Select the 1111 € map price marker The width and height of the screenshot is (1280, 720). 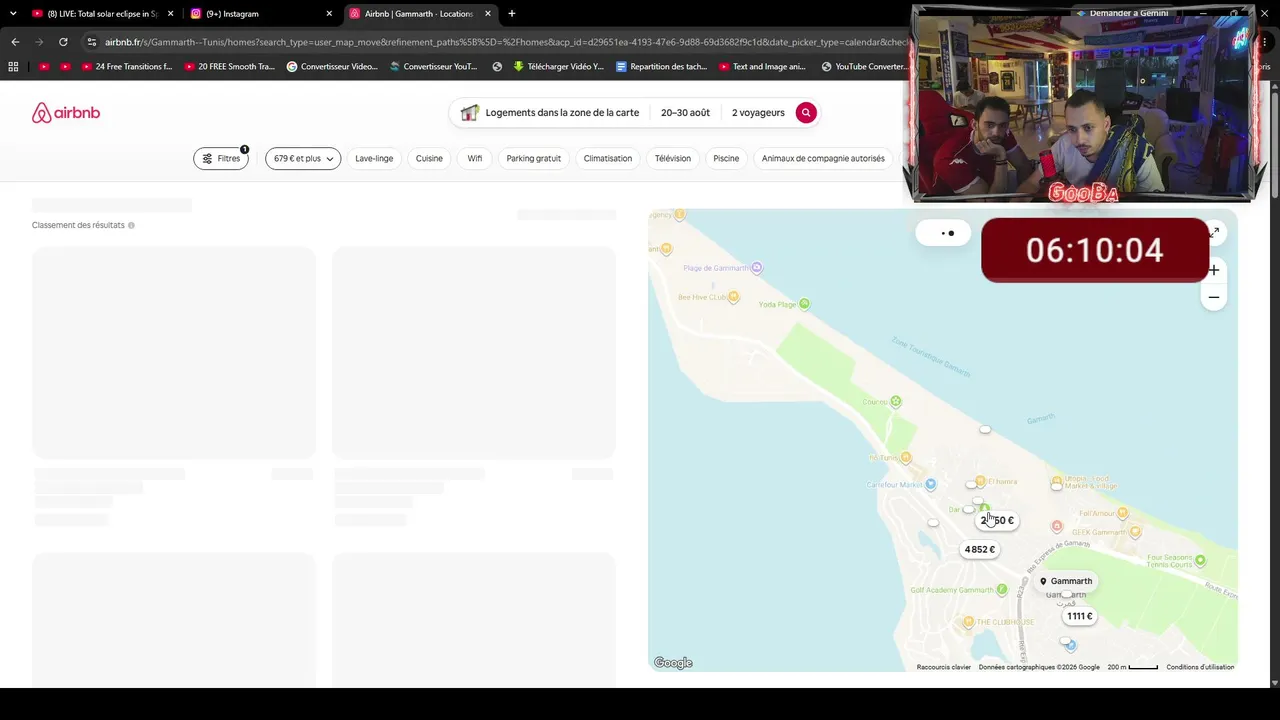tap(1079, 616)
